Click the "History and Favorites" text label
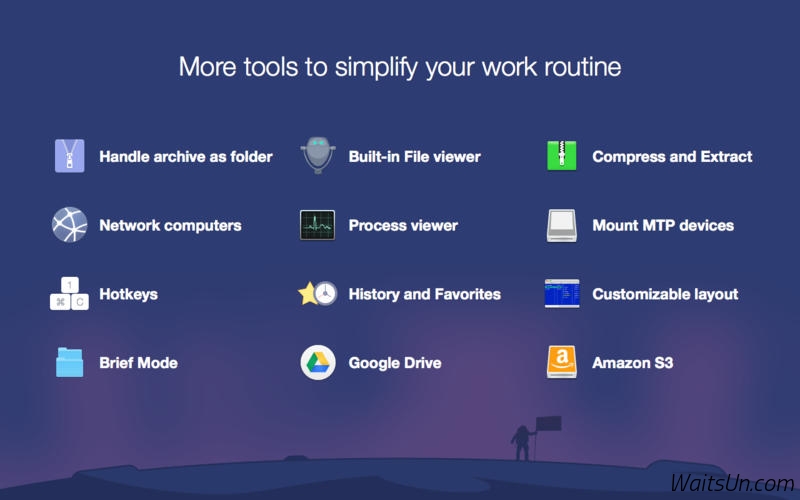Screen dimensions: 800x500 coord(424,294)
